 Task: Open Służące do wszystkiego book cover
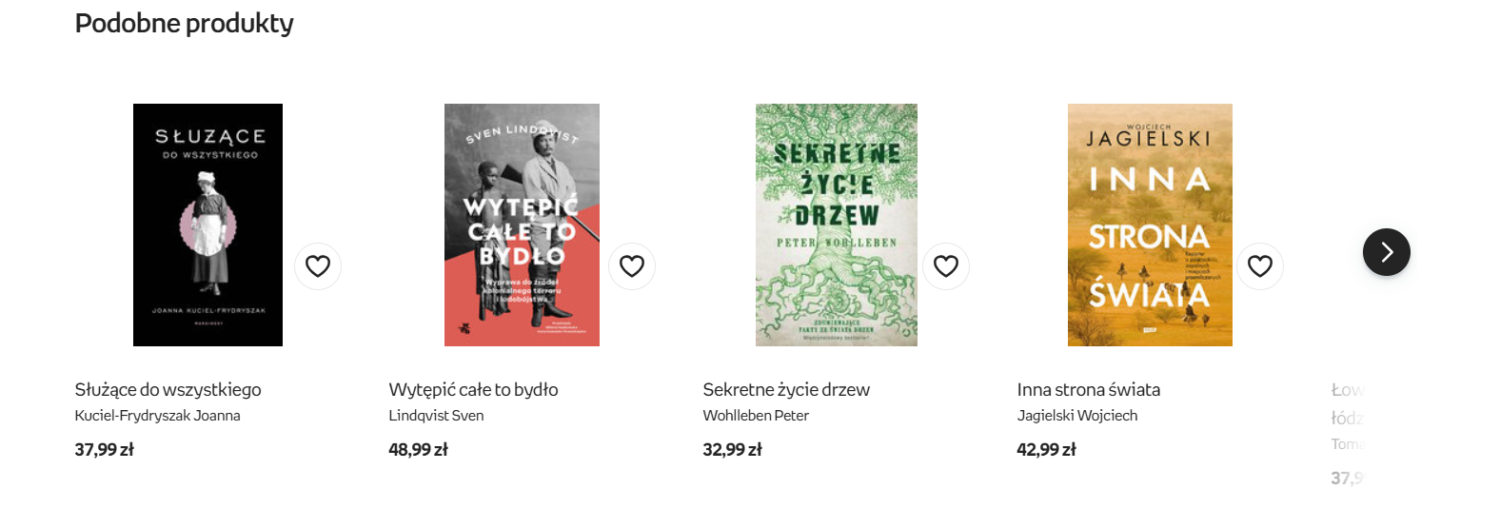pyautogui.click(x=208, y=225)
